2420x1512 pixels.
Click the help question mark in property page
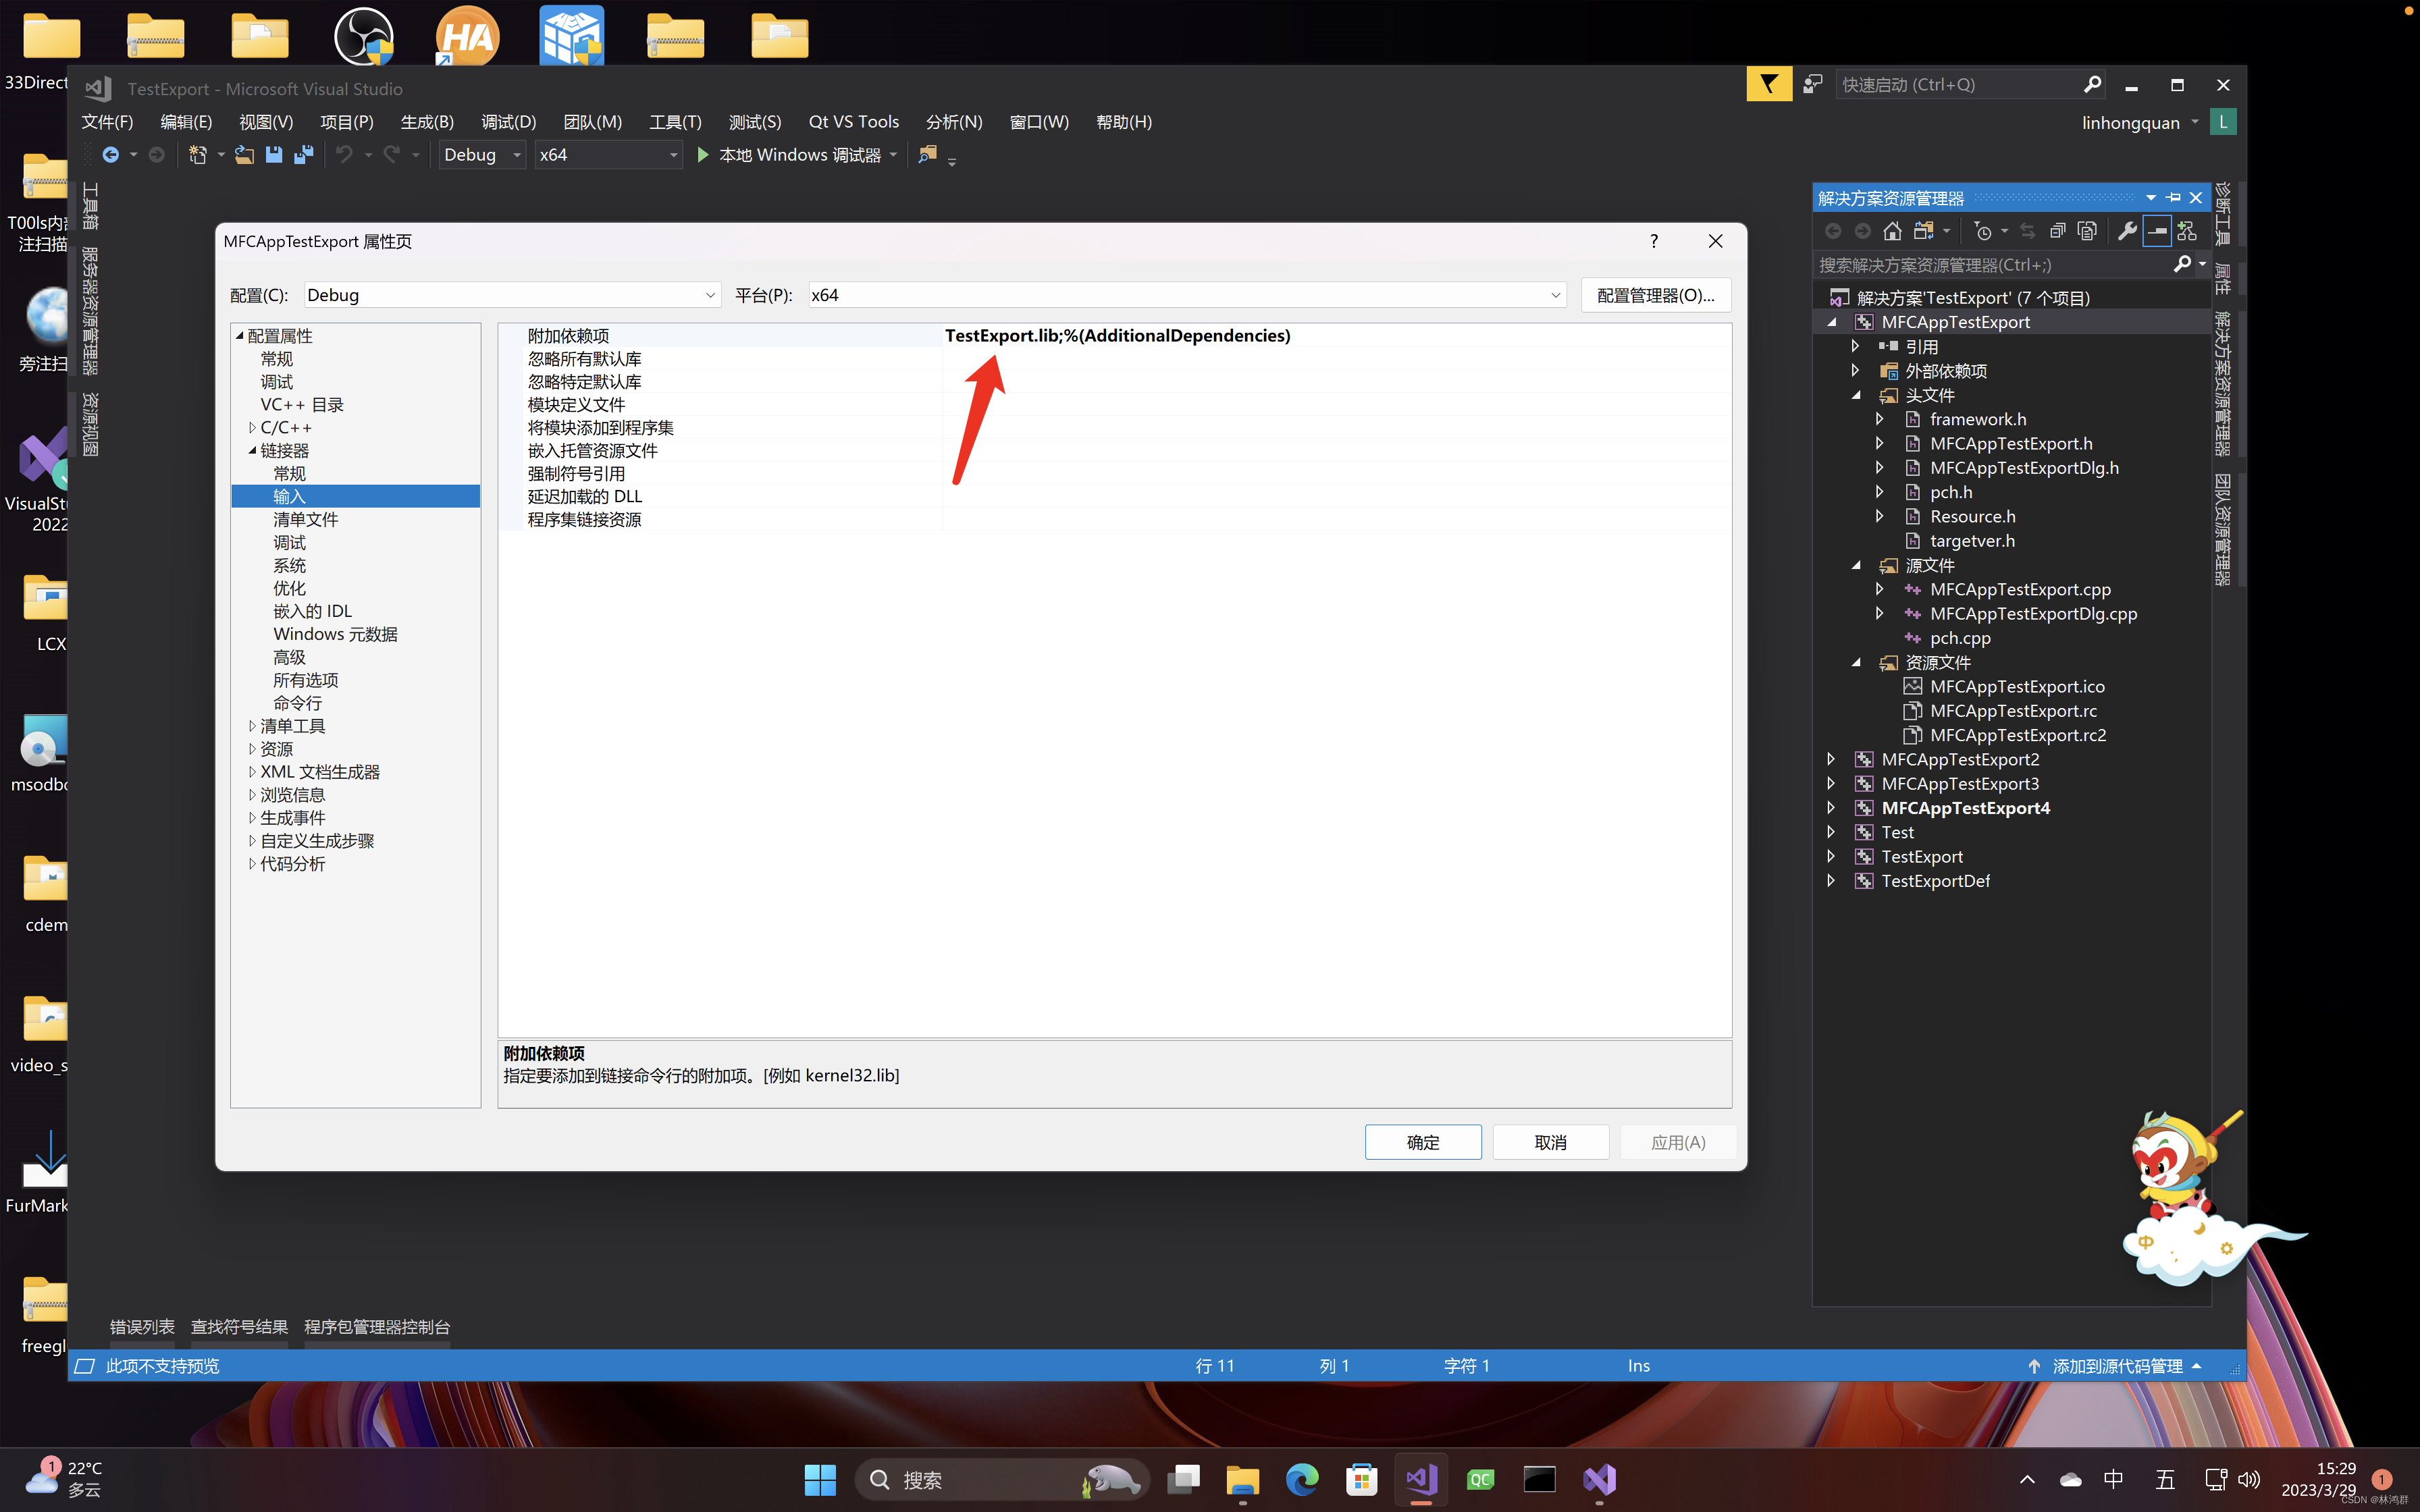[1654, 241]
